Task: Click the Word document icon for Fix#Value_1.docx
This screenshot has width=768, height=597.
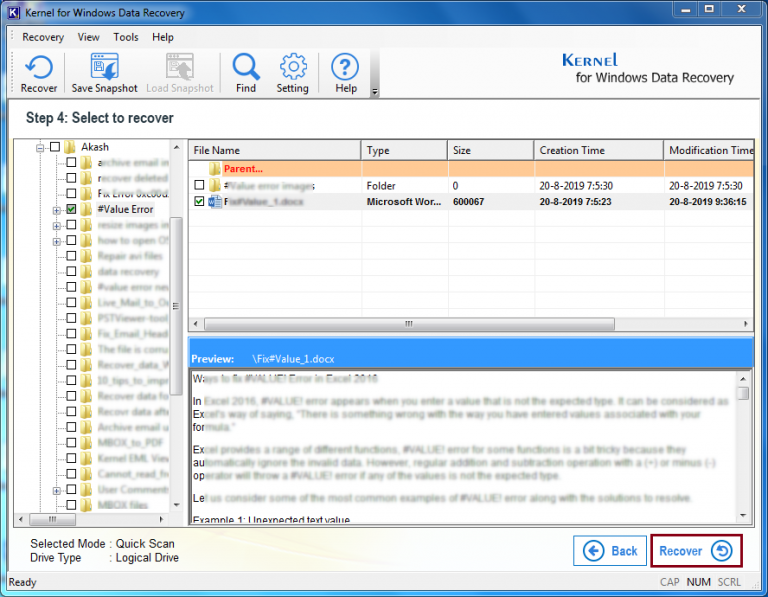Action: click(214, 201)
